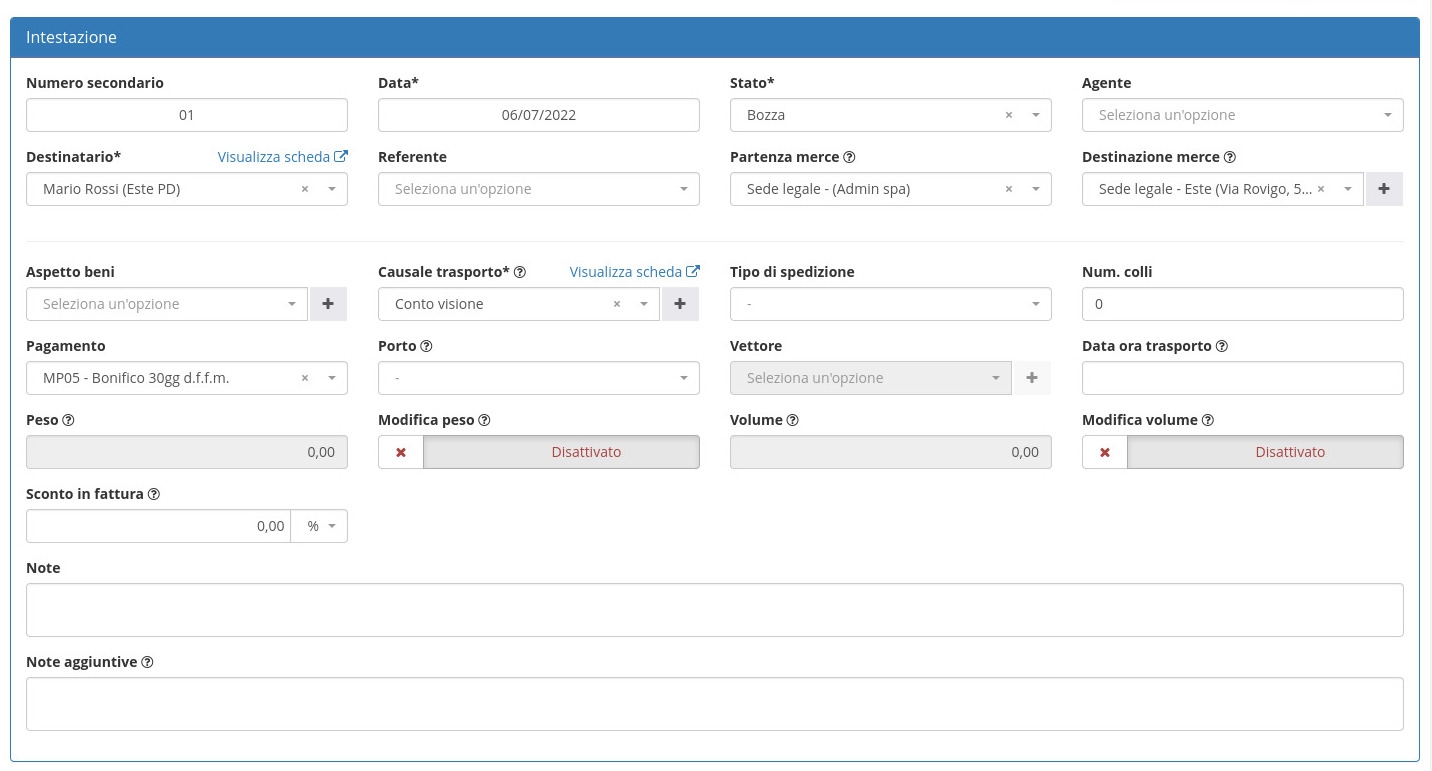Open the Agente dropdown
The image size is (1432, 771).
(1243, 115)
